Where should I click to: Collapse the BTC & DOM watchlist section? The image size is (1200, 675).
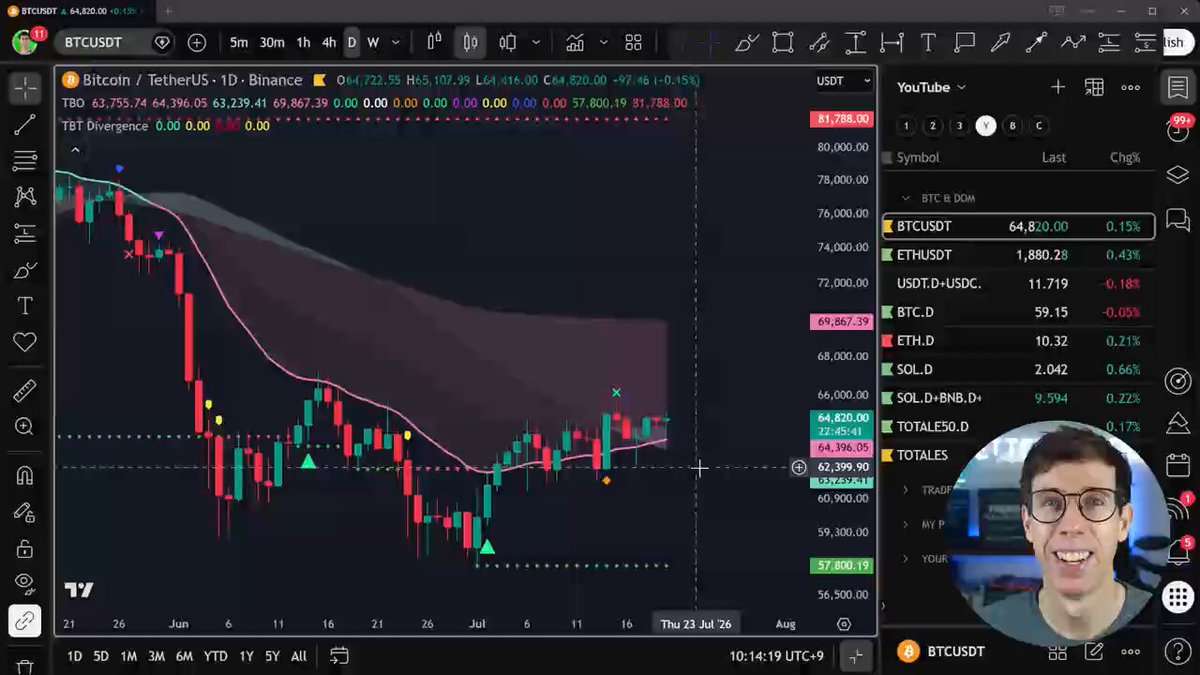[x=906, y=198]
